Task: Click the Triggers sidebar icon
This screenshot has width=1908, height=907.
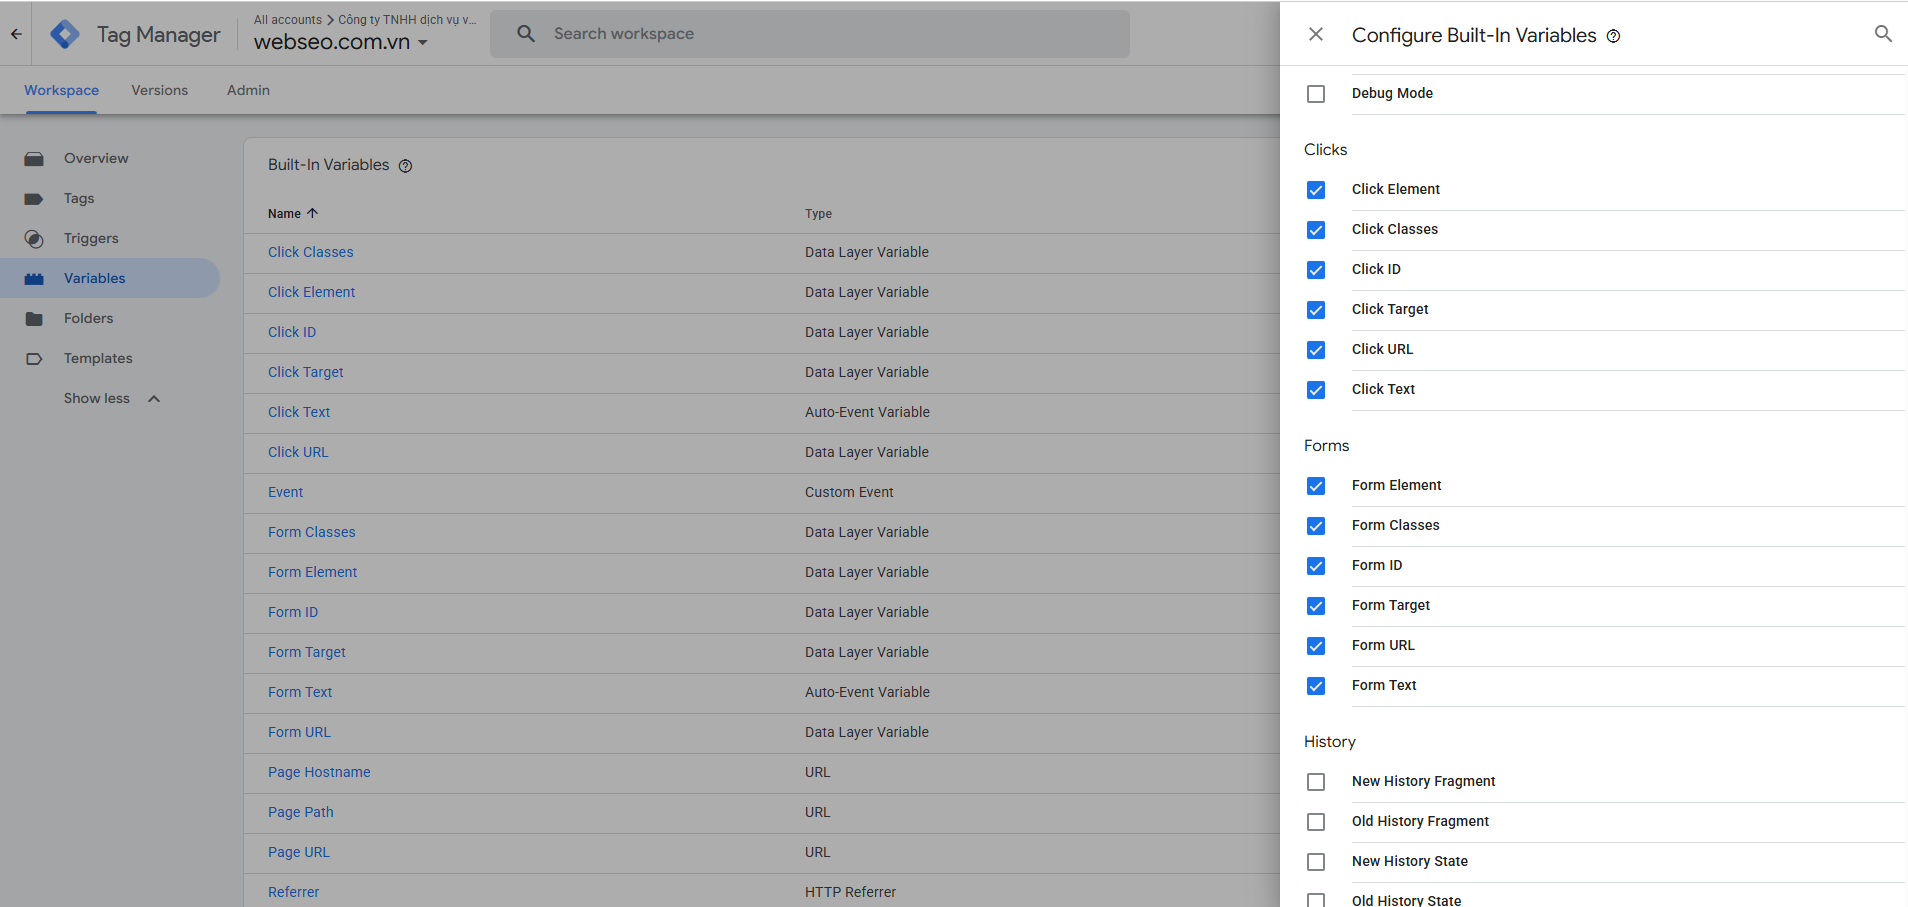Action: click(x=34, y=239)
